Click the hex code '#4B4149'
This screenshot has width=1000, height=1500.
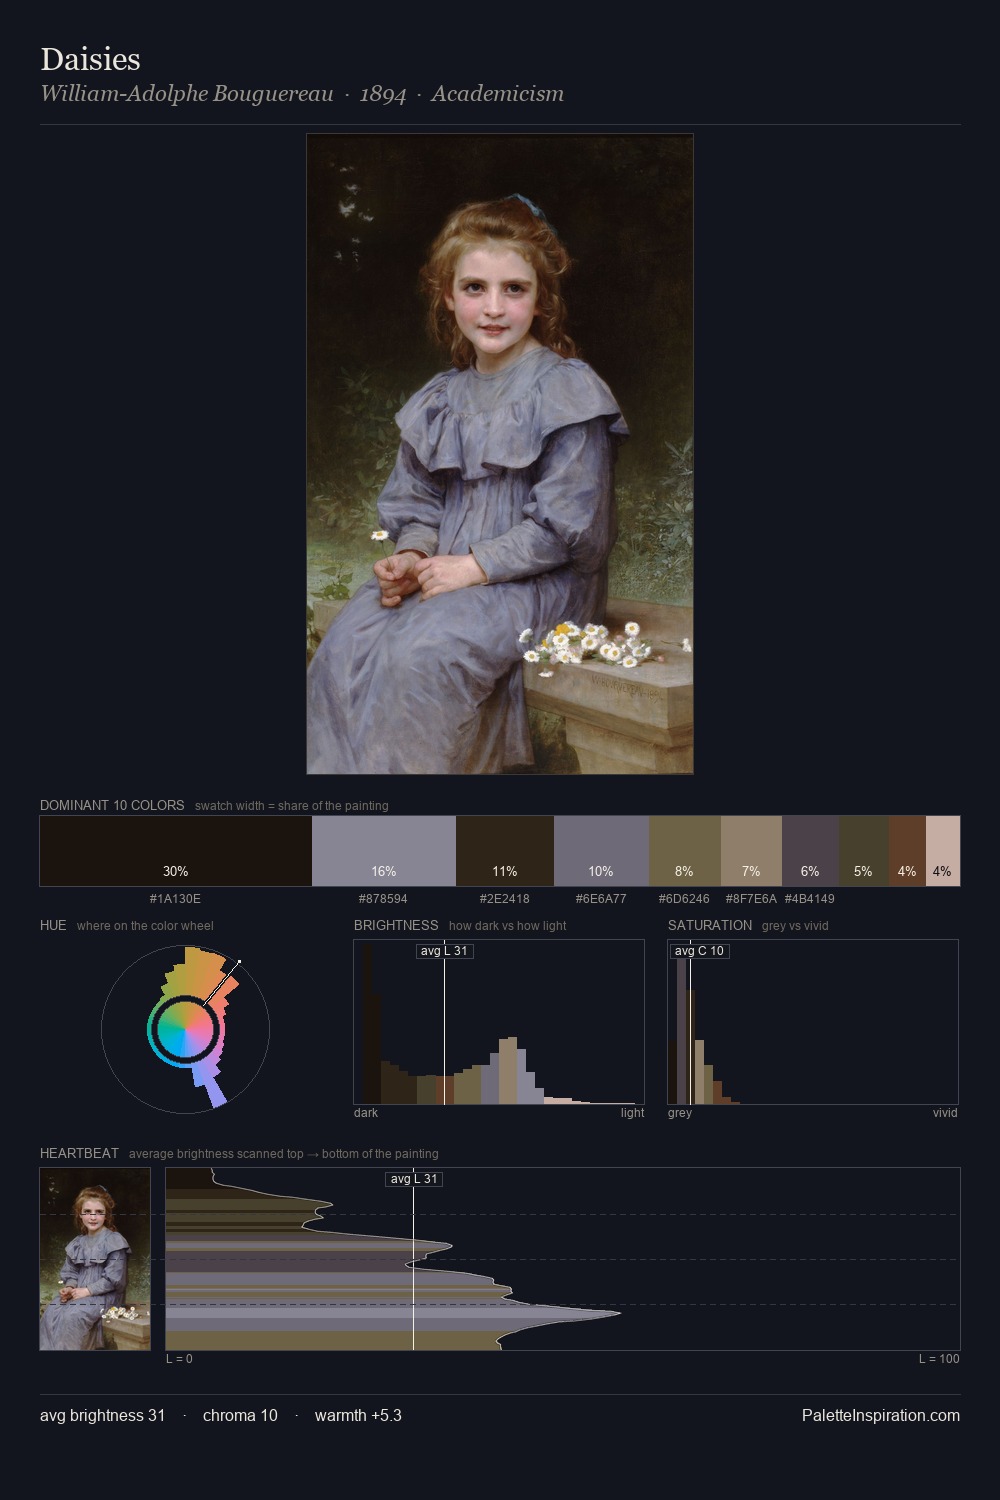(810, 899)
